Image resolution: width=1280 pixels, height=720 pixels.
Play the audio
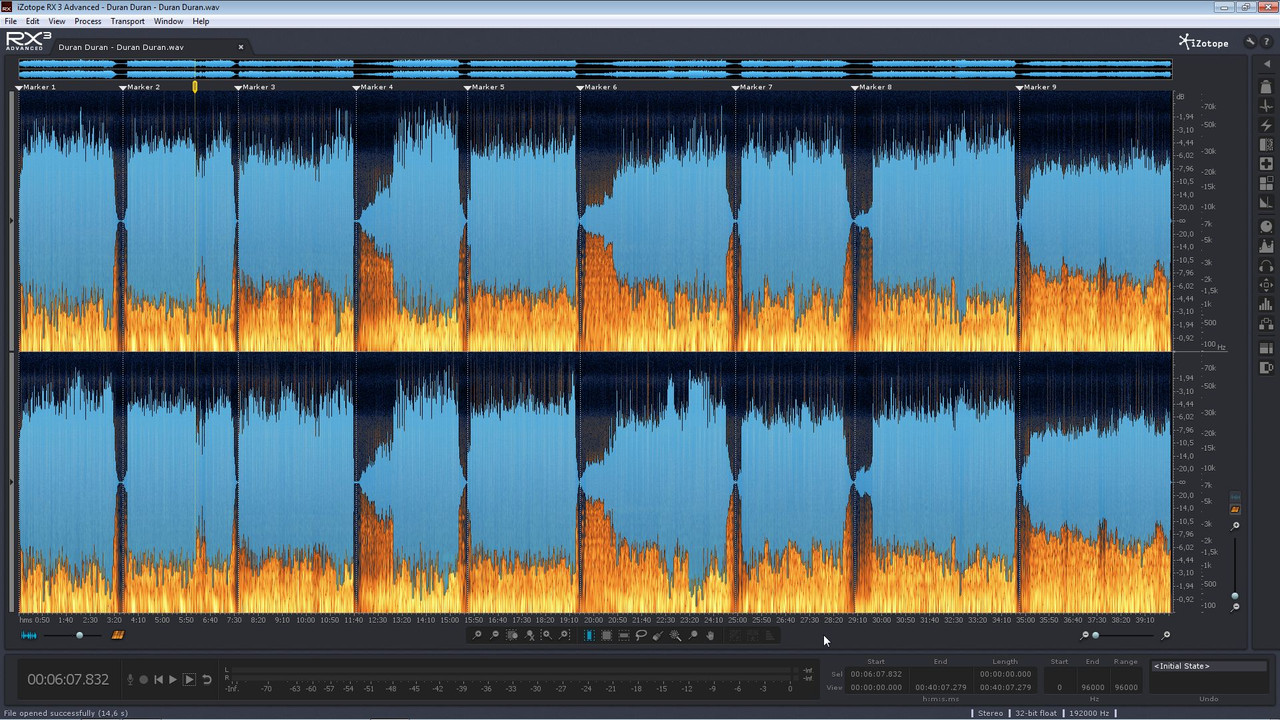coord(173,680)
